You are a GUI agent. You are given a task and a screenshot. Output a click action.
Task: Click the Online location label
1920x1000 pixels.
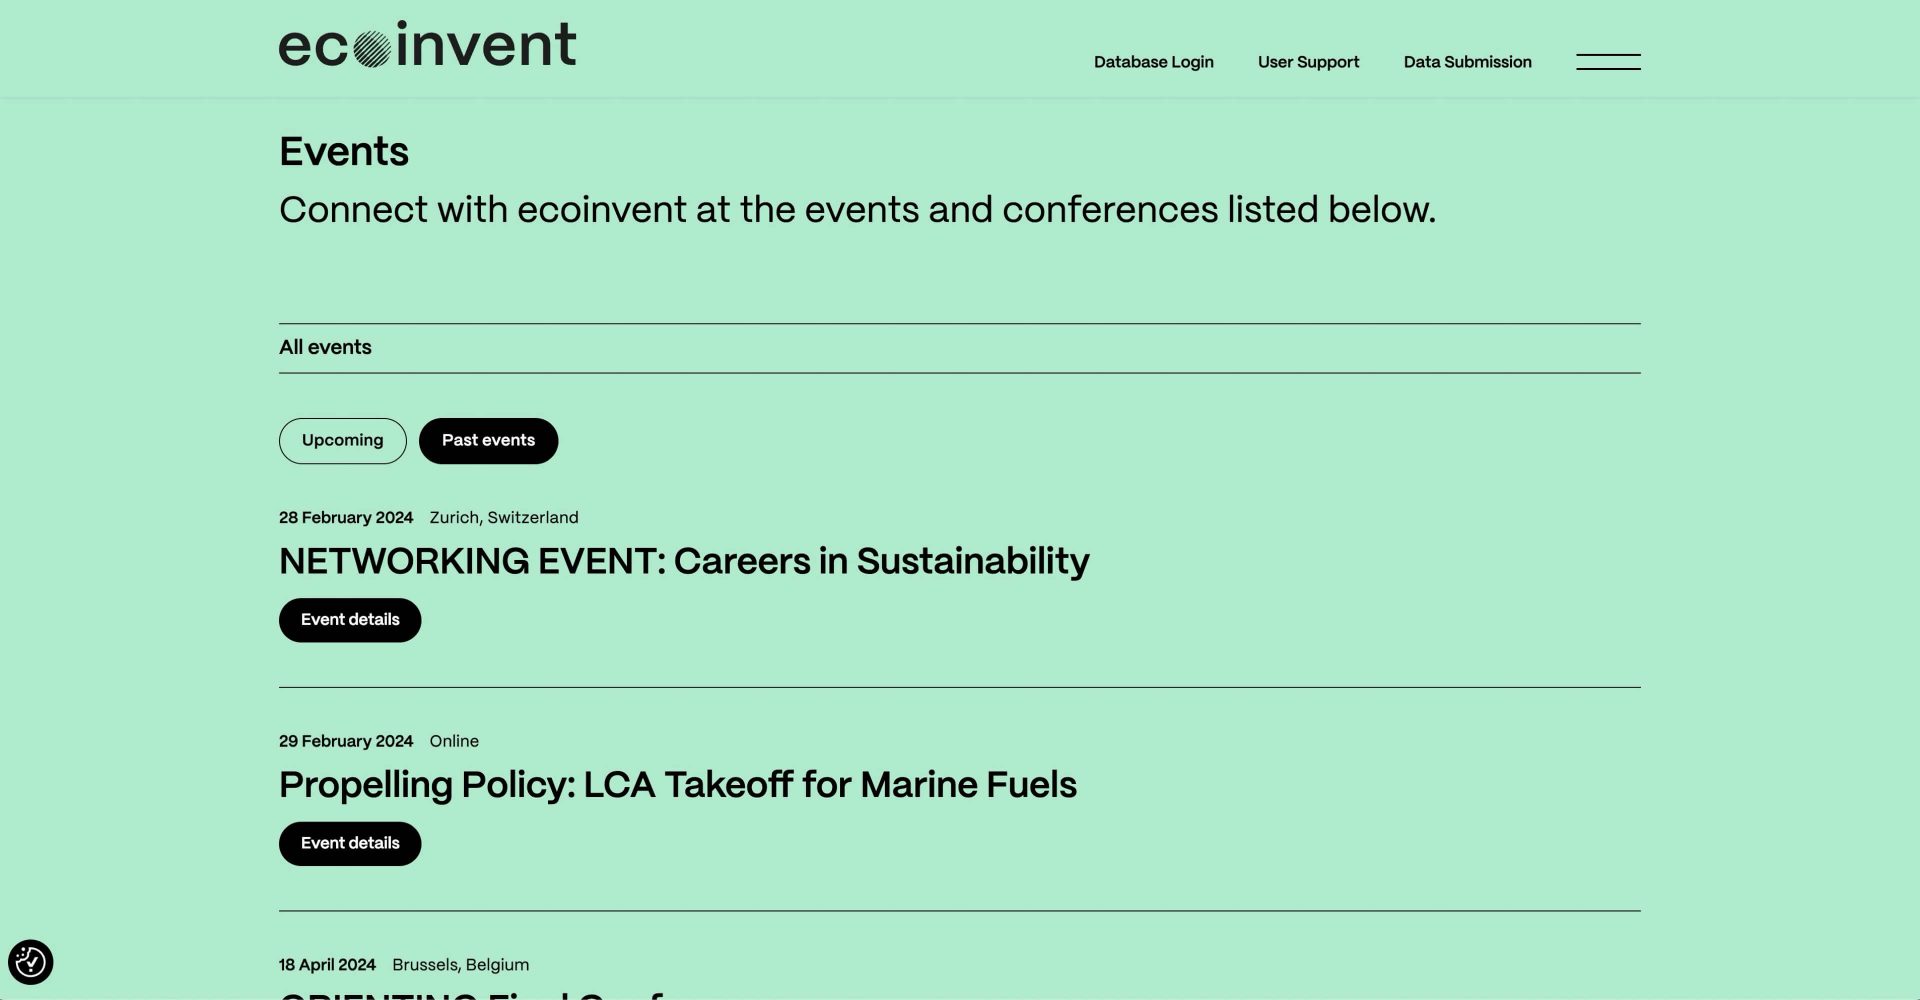coord(454,742)
